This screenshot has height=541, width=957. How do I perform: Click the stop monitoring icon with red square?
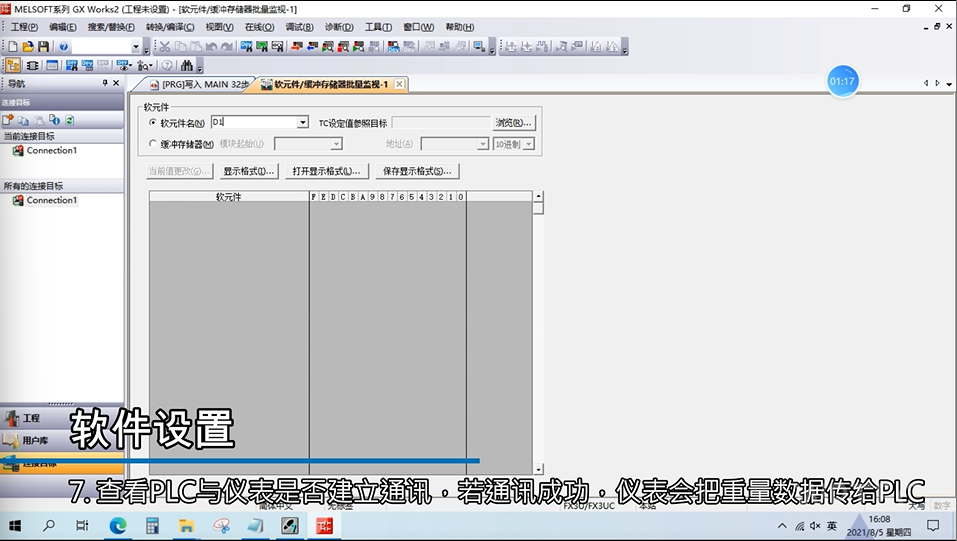tap(343, 46)
